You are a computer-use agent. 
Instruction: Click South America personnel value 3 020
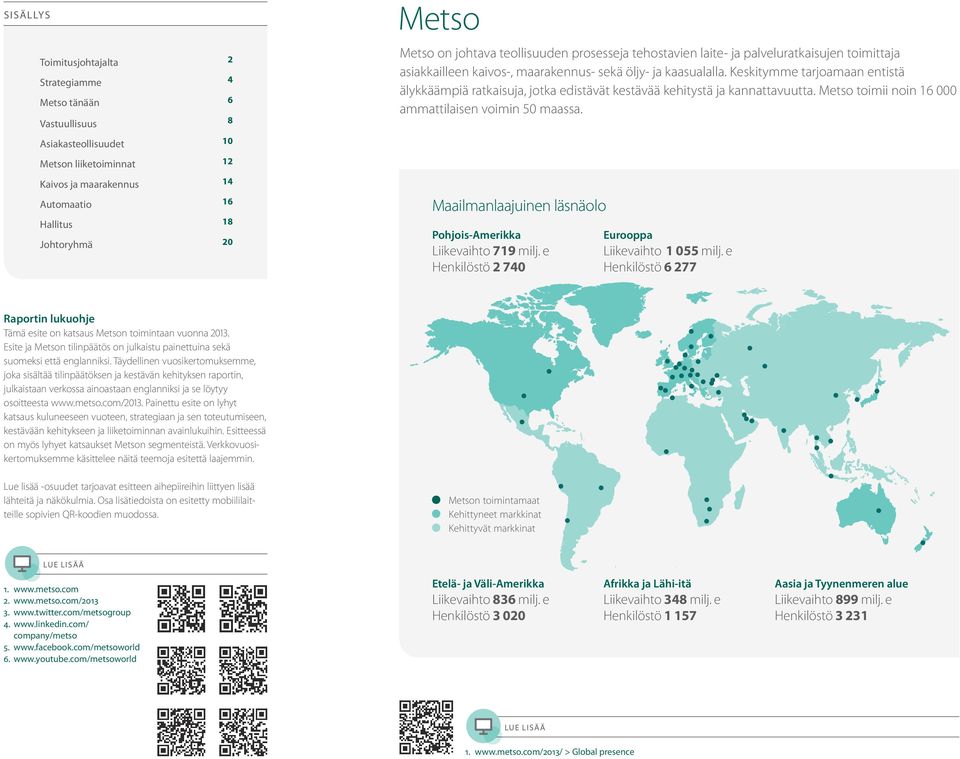(x=509, y=616)
